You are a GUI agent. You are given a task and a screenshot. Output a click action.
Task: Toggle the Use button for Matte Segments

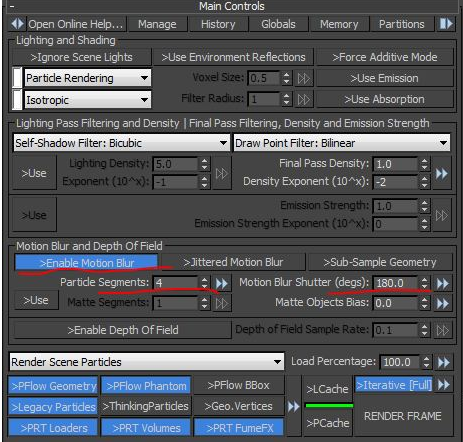[36, 300]
